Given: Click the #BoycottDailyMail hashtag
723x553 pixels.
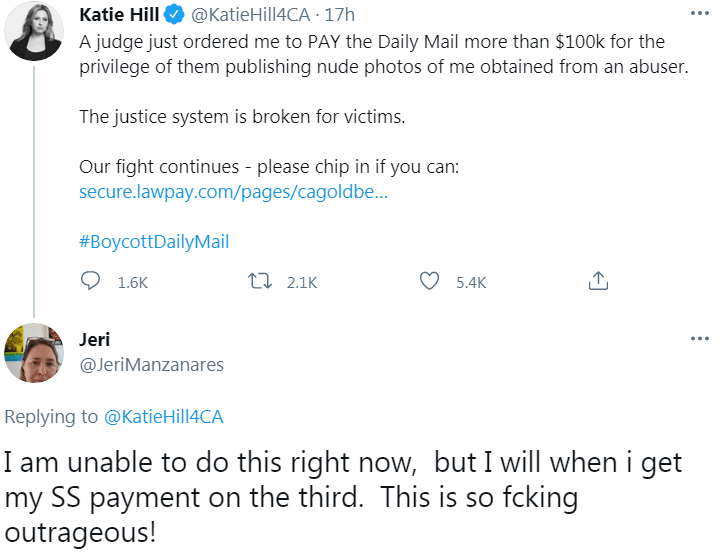Looking at the screenshot, I should (x=154, y=241).
